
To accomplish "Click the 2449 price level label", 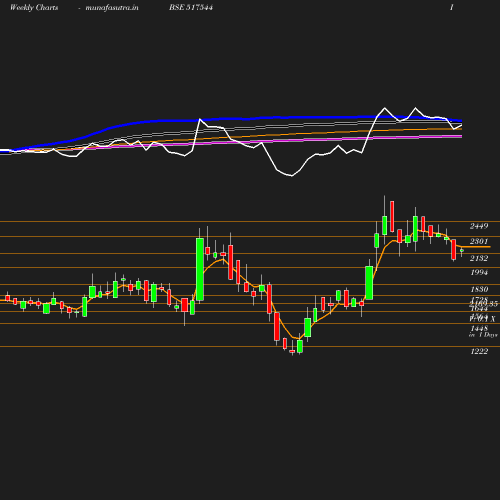I will (x=479, y=226).
